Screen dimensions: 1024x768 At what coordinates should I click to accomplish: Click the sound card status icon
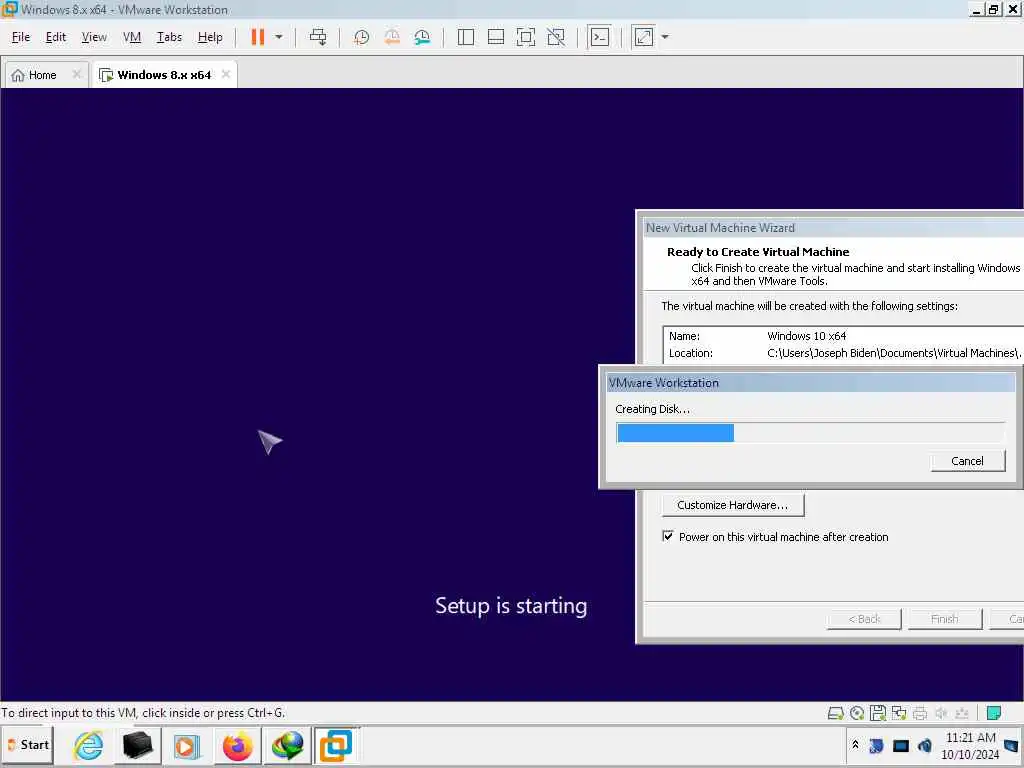pyautogui.click(x=941, y=713)
